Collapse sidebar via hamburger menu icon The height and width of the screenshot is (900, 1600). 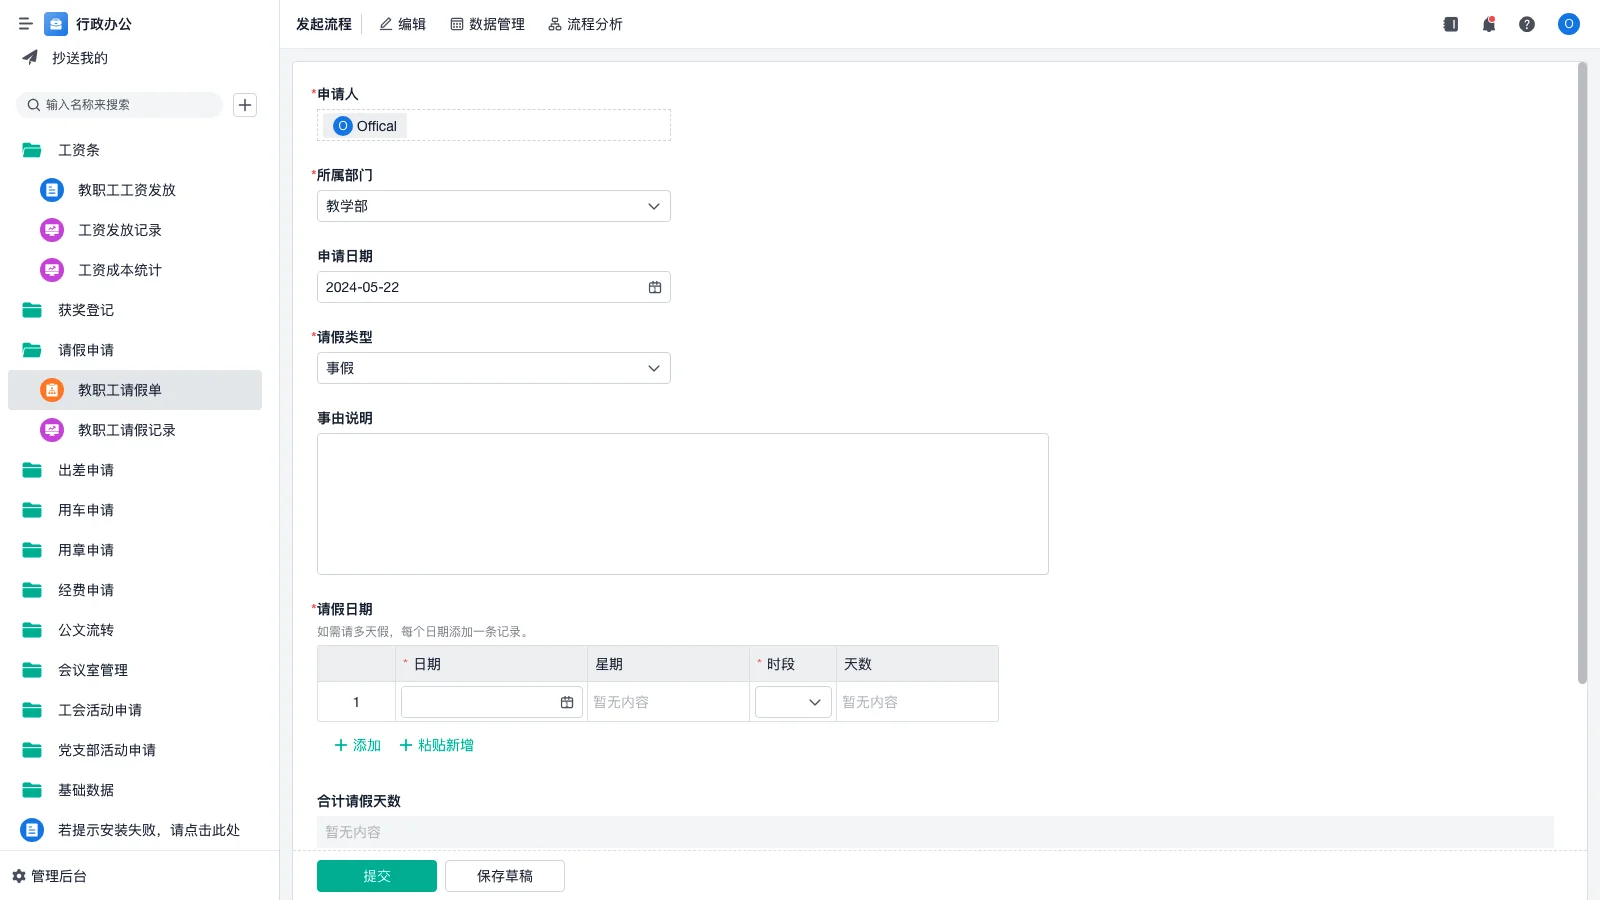point(25,23)
